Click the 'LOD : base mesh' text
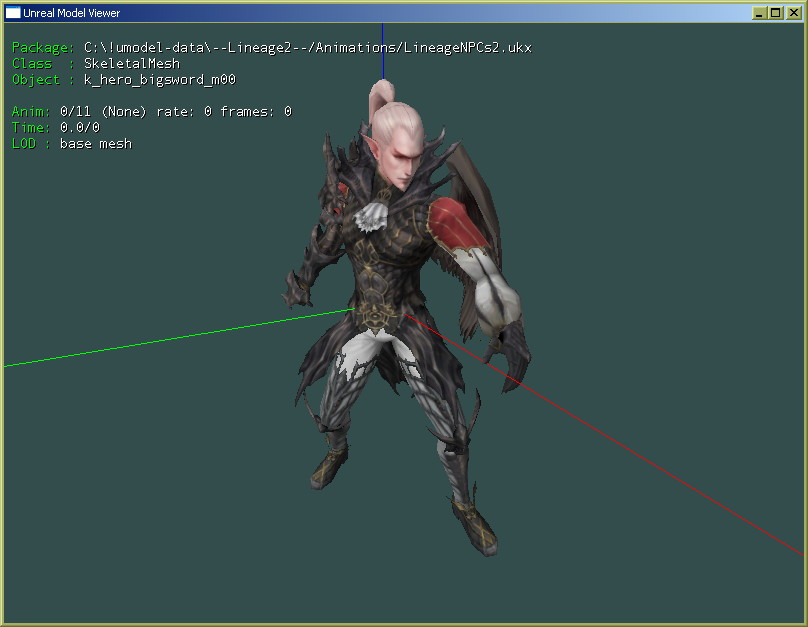 coord(72,144)
